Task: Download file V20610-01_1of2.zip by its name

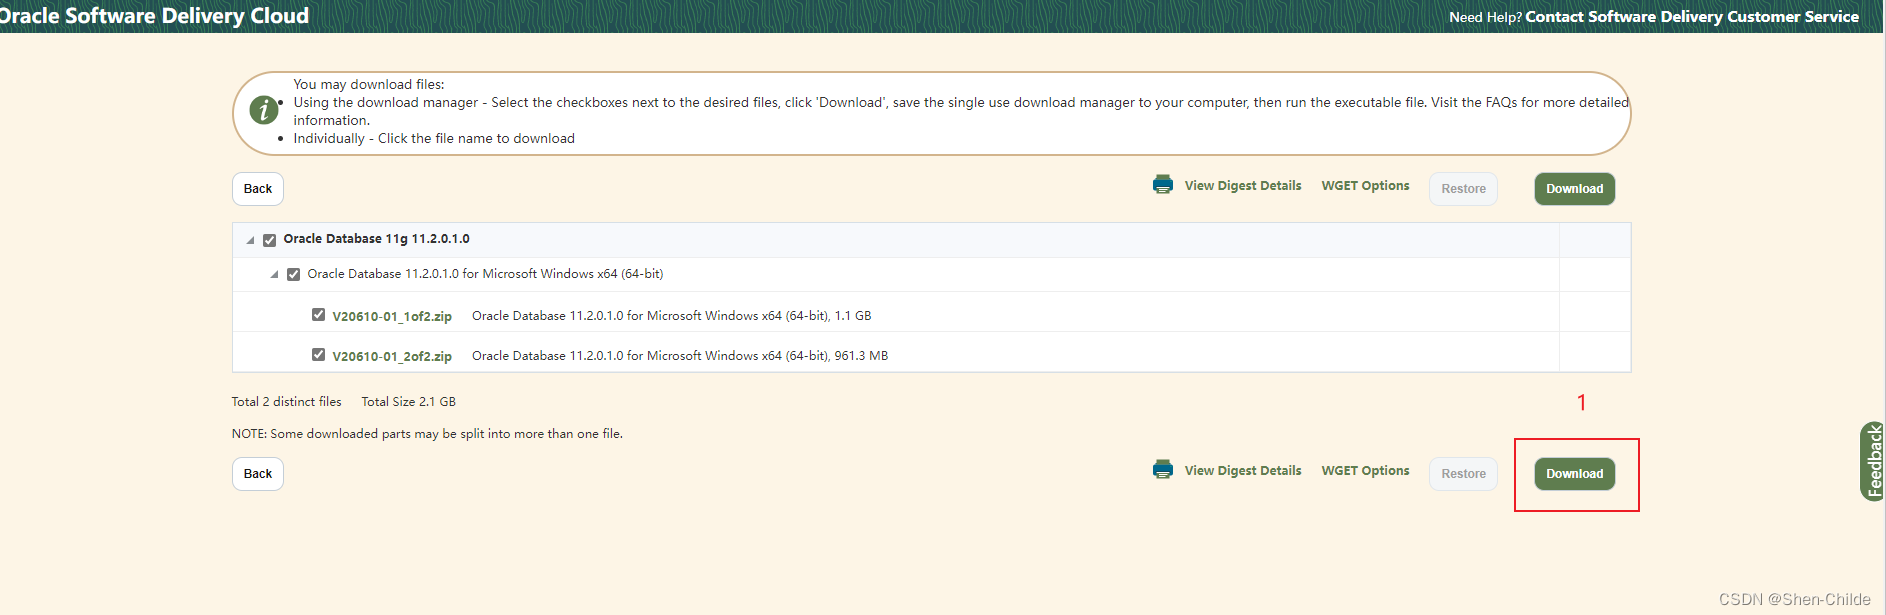Action: click(x=392, y=316)
